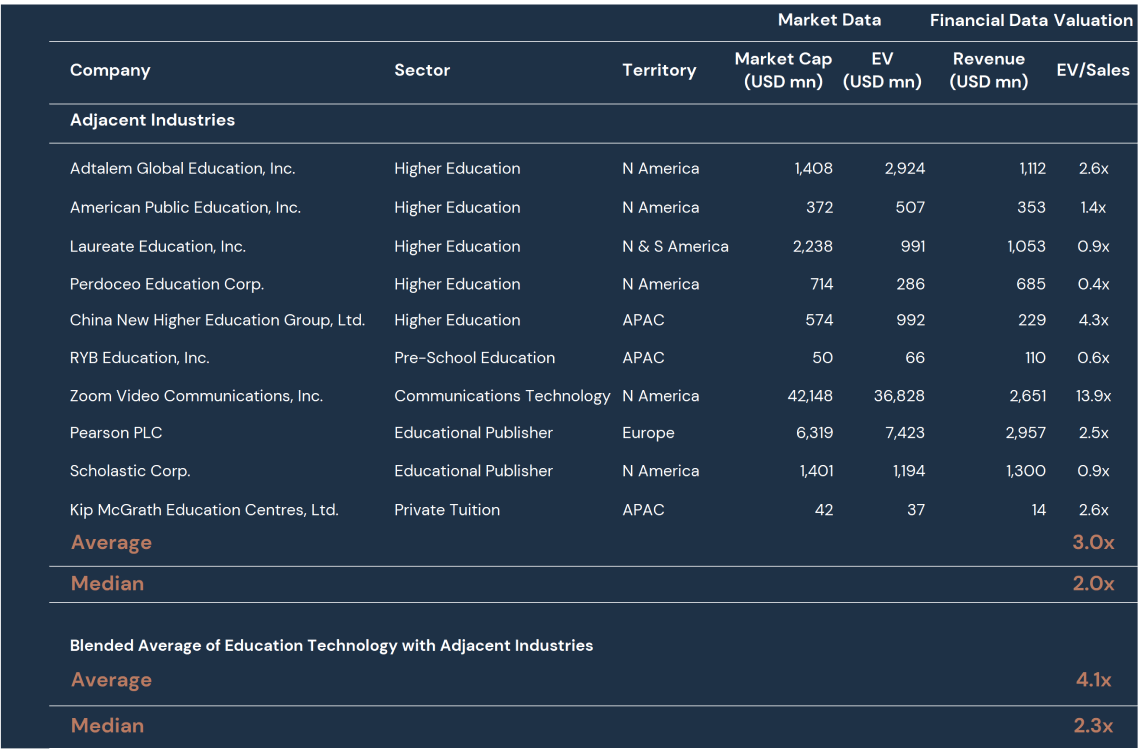
Task: Select Zoom Video Communications, Inc. name
Action: click(x=196, y=396)
